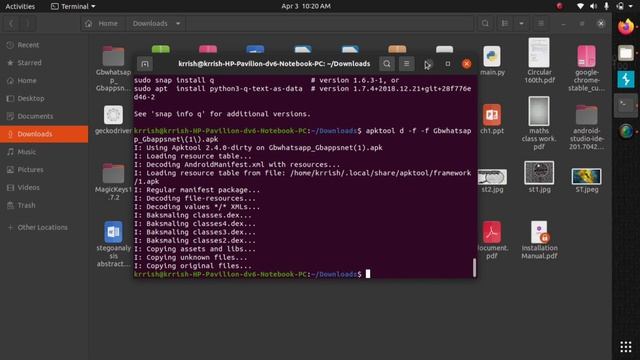The height and width of the screenshot is (360, 640).
Task: Go back in Files window
Action: (x=11, y=24)
